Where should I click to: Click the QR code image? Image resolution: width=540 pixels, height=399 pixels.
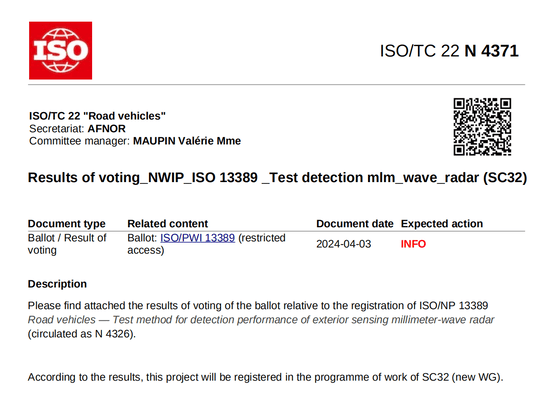click(482, 127)
